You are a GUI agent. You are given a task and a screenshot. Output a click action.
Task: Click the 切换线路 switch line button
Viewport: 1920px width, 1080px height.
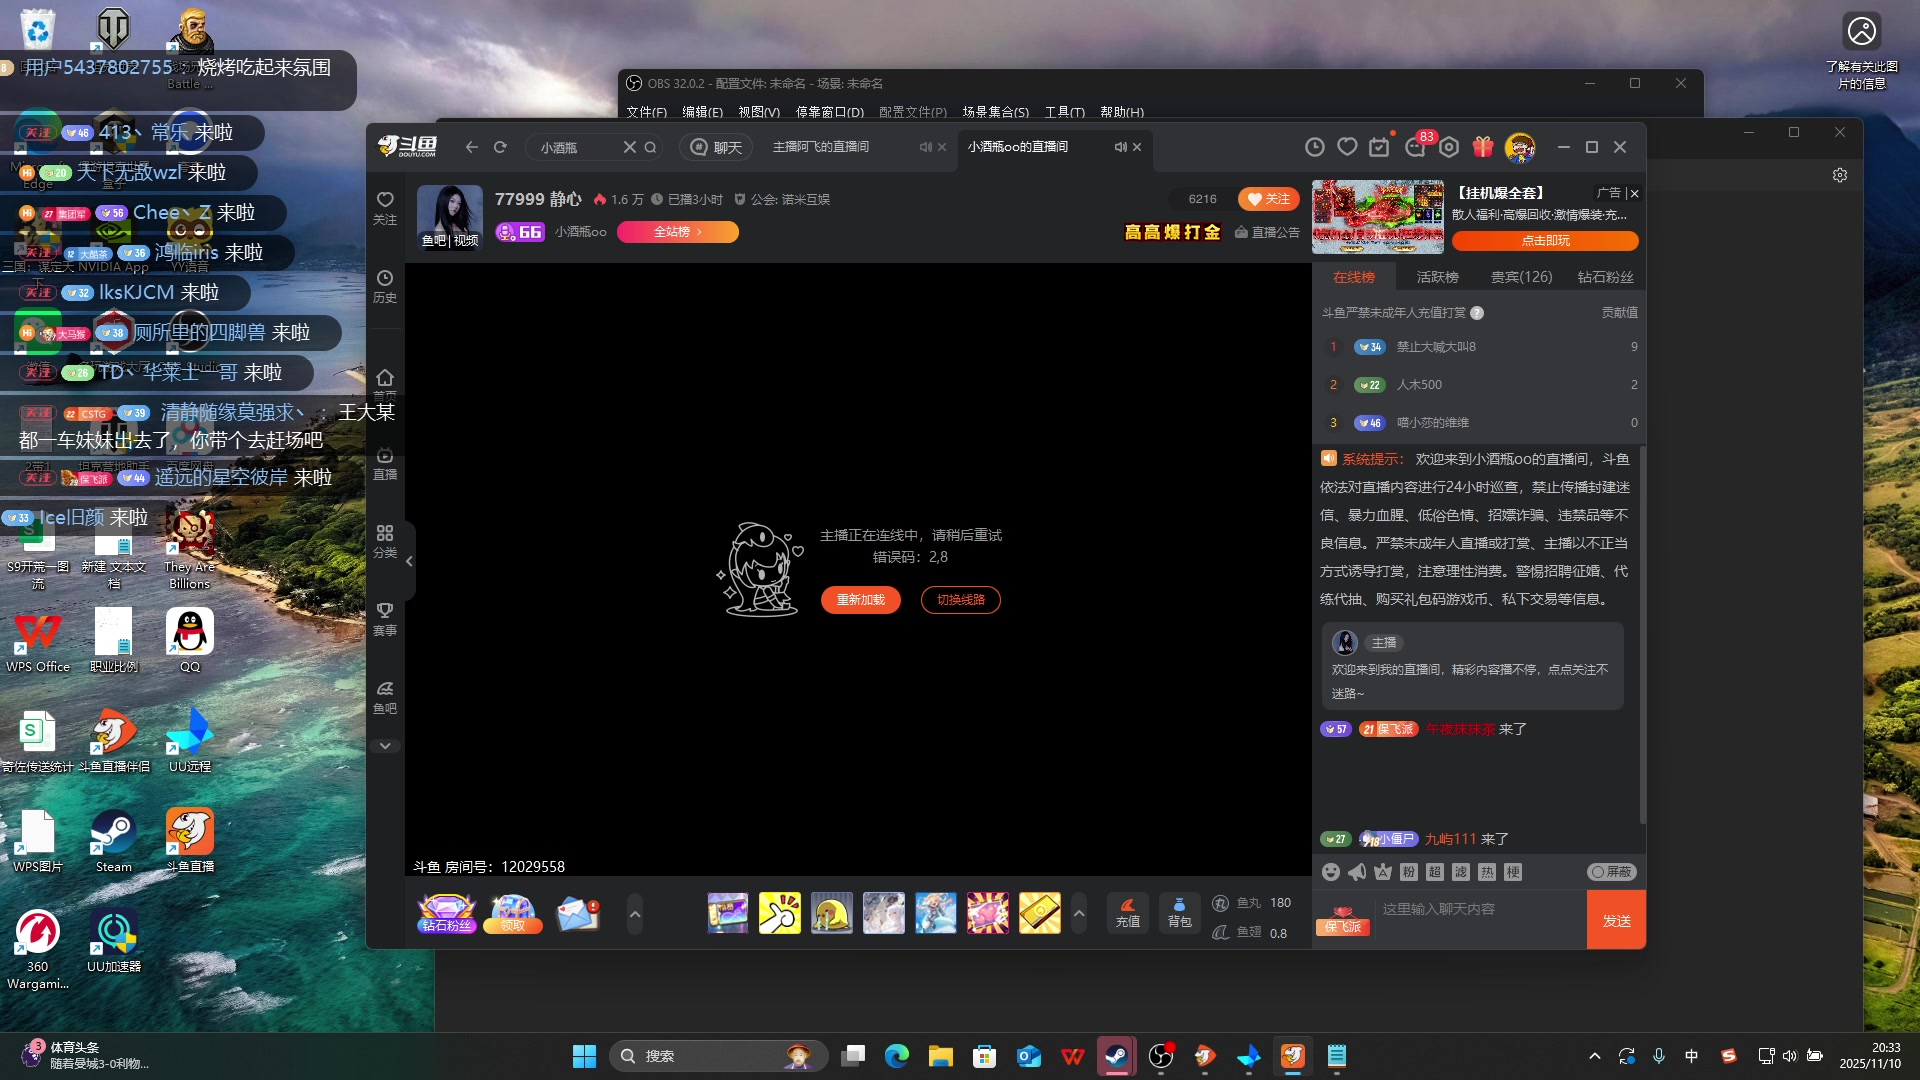pos(960,600)
